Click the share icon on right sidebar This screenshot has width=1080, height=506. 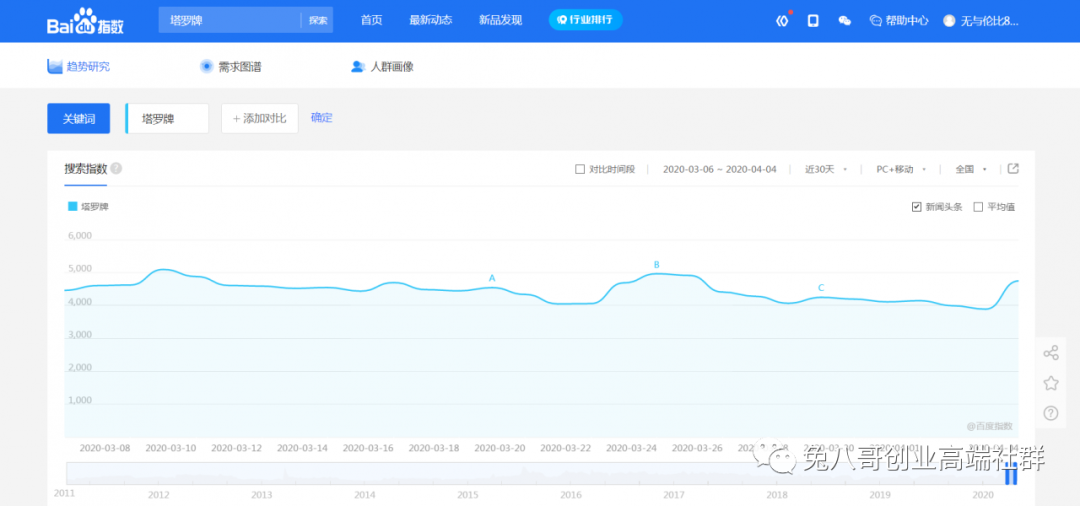click(1050, 353)
